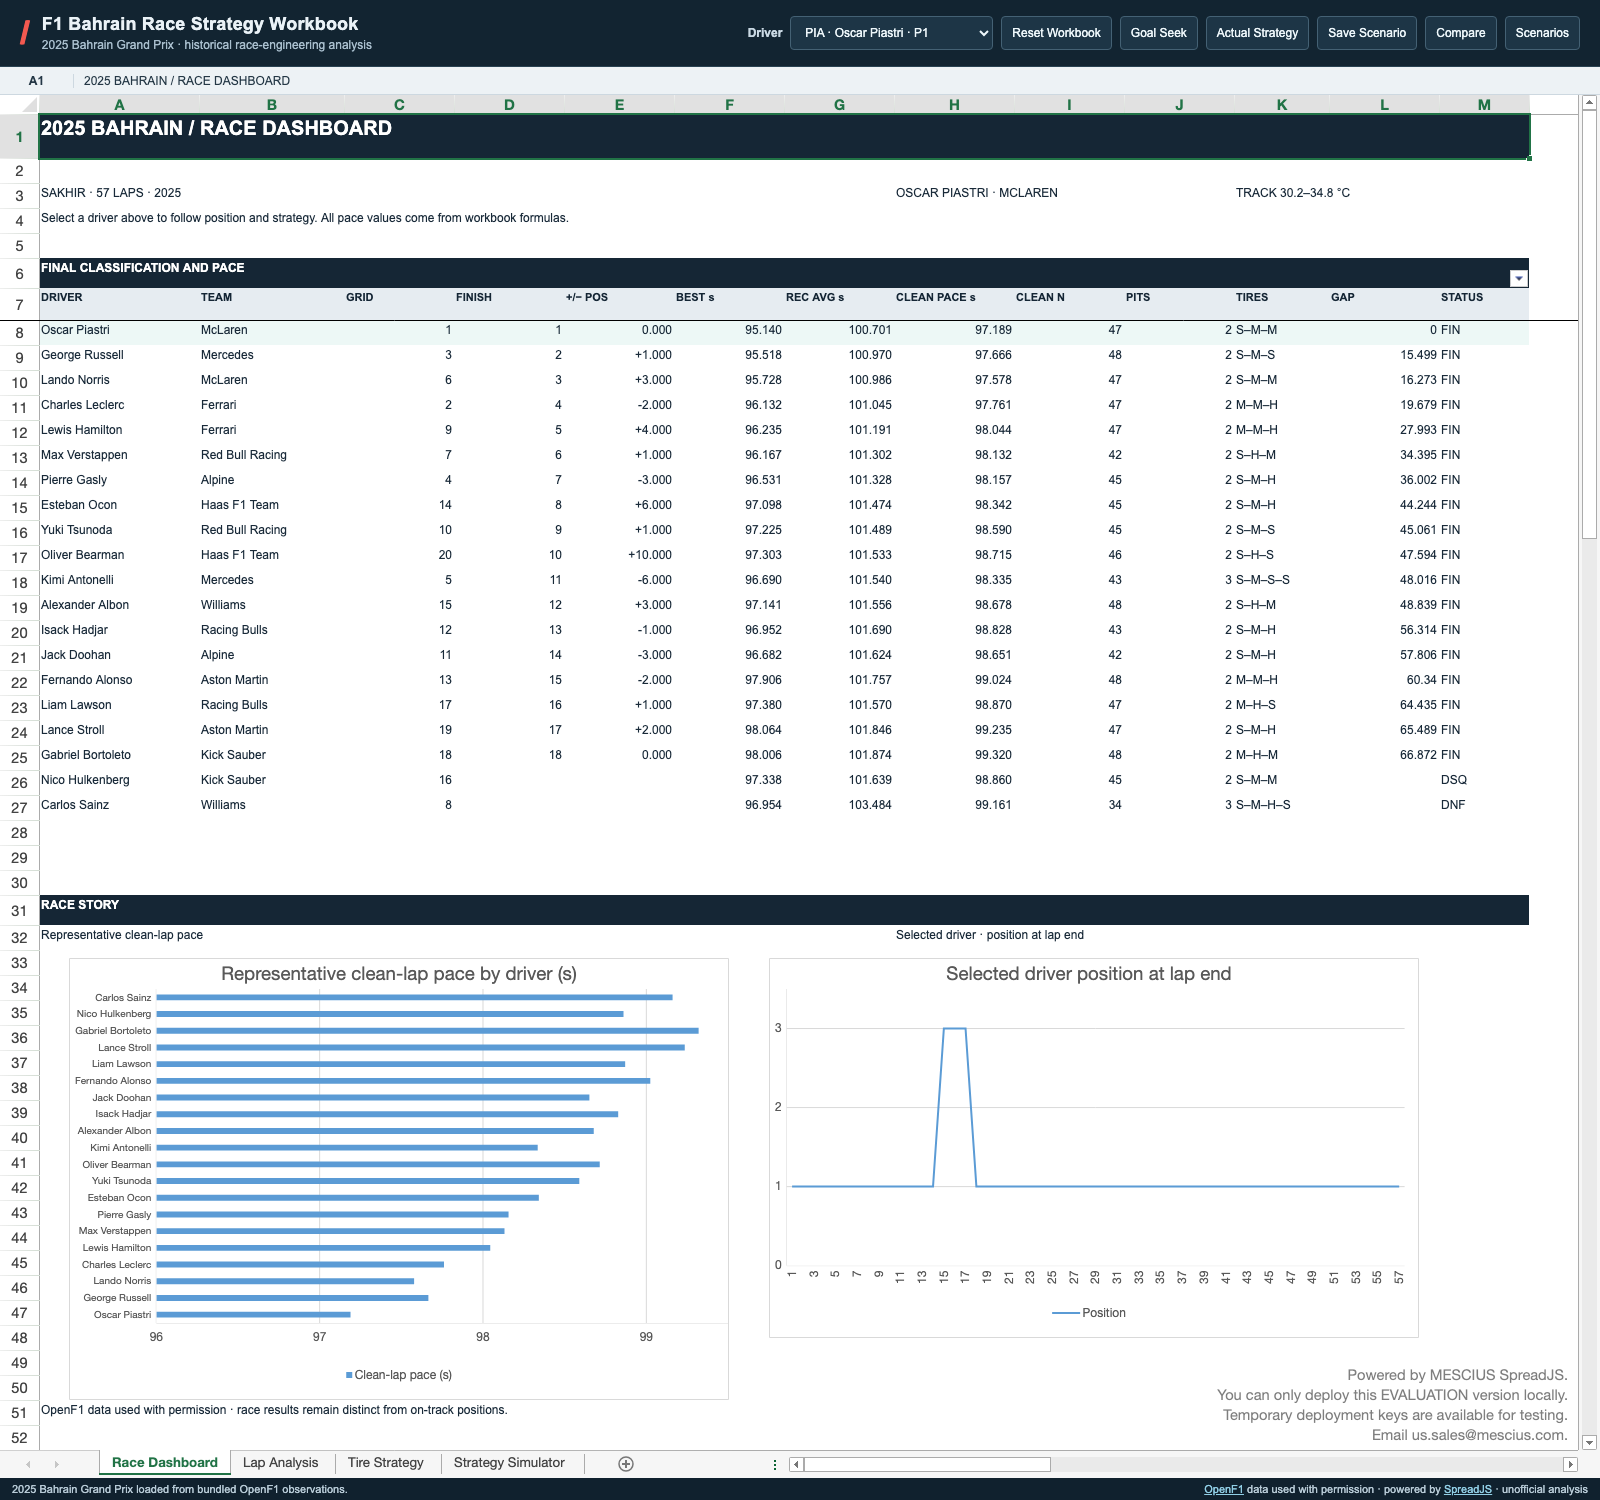
Task: Click the horizontal scrollbar thumb
Action: (927, 1464)
